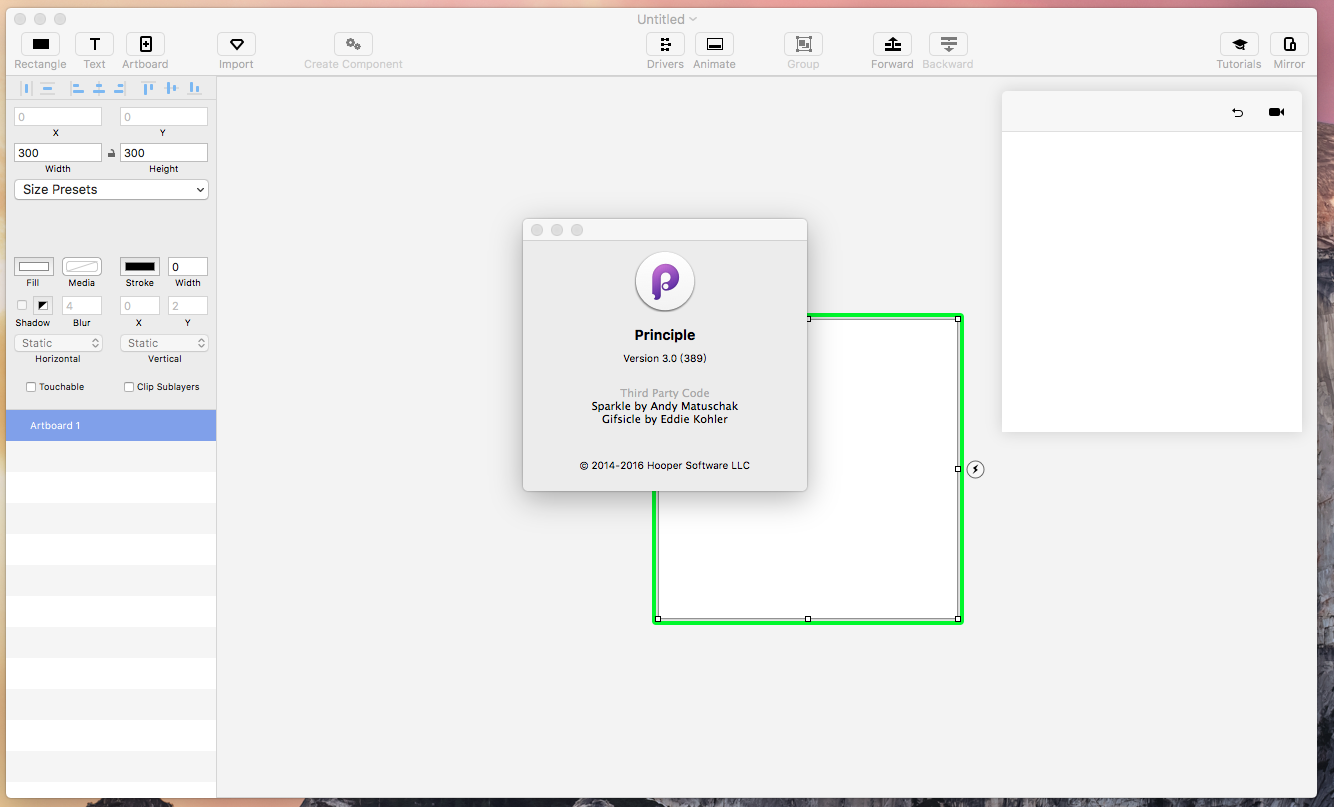Expand the Untitled document title dropdown
The width and height of the screenshot is (1334, 807).
click(667, 19)
